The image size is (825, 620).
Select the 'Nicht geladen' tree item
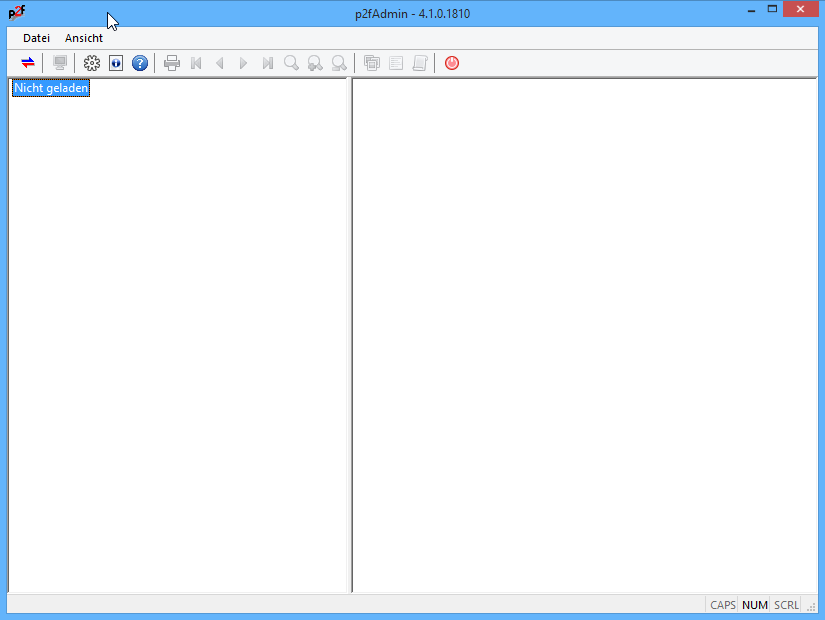(x=51, y=88)
